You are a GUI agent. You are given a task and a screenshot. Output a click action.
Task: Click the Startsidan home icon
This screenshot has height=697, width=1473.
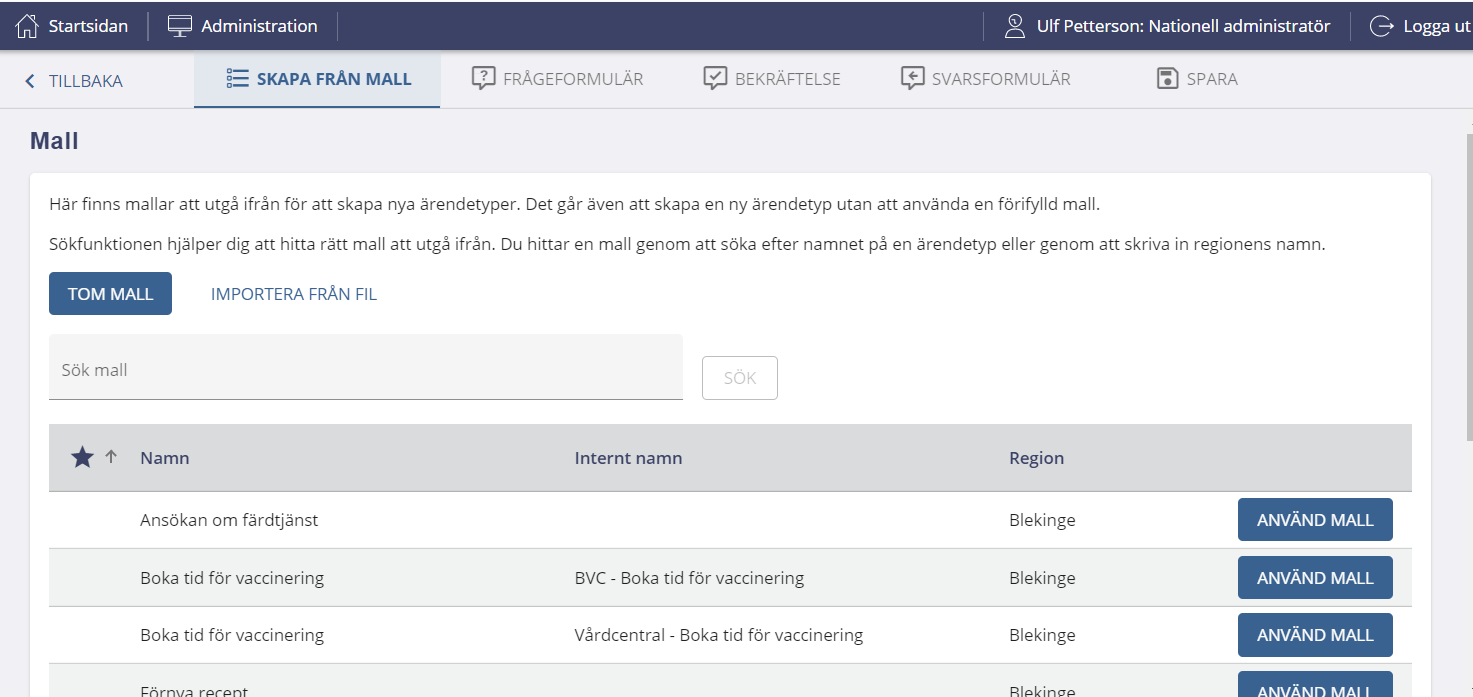pyautogui.click(x=27, y=26)
